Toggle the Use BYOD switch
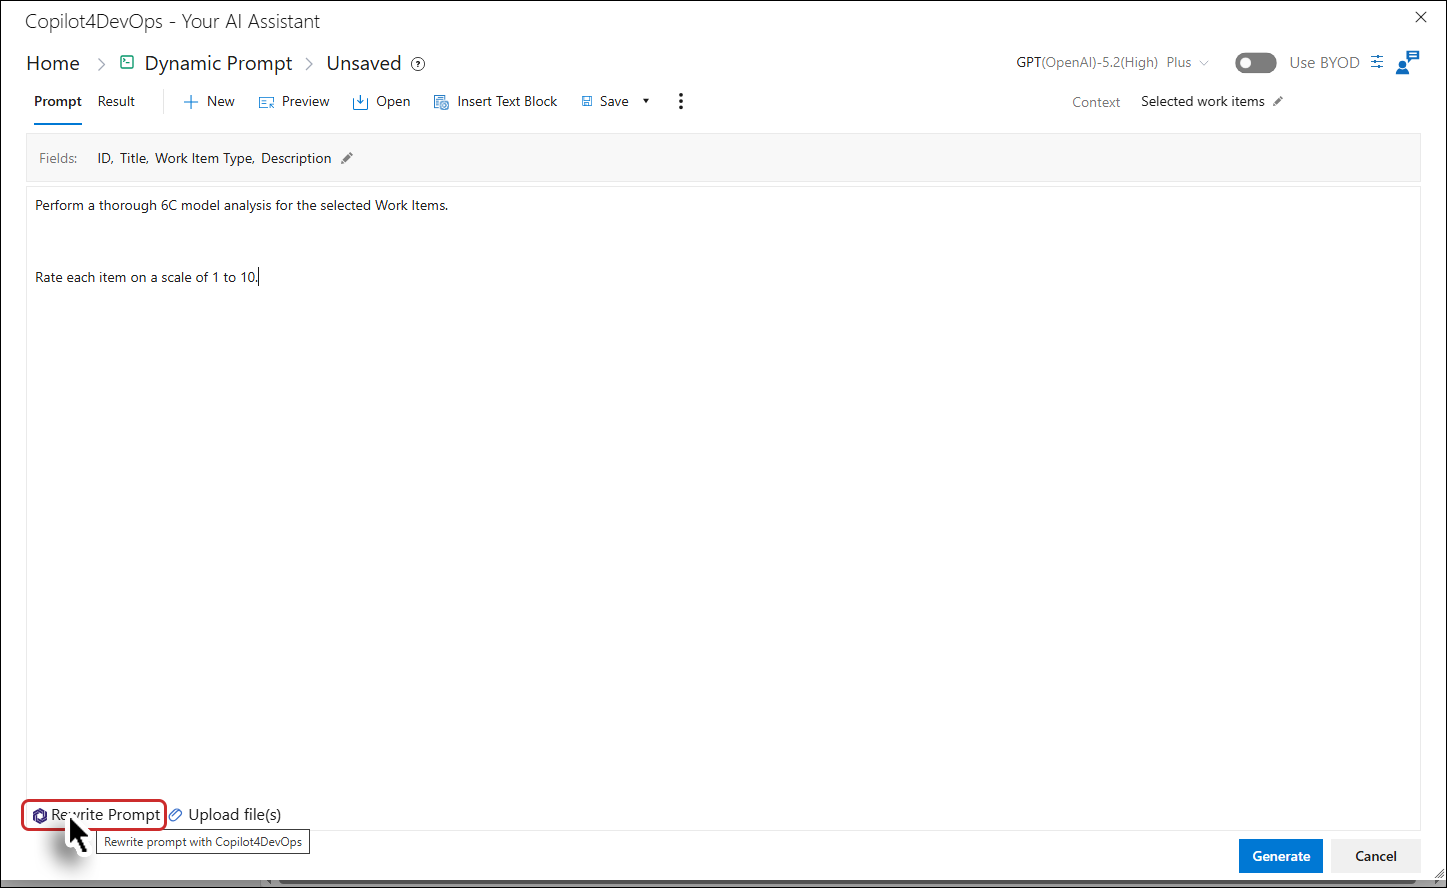This screenshot has height=888, width=1447. click(1256, 63)
